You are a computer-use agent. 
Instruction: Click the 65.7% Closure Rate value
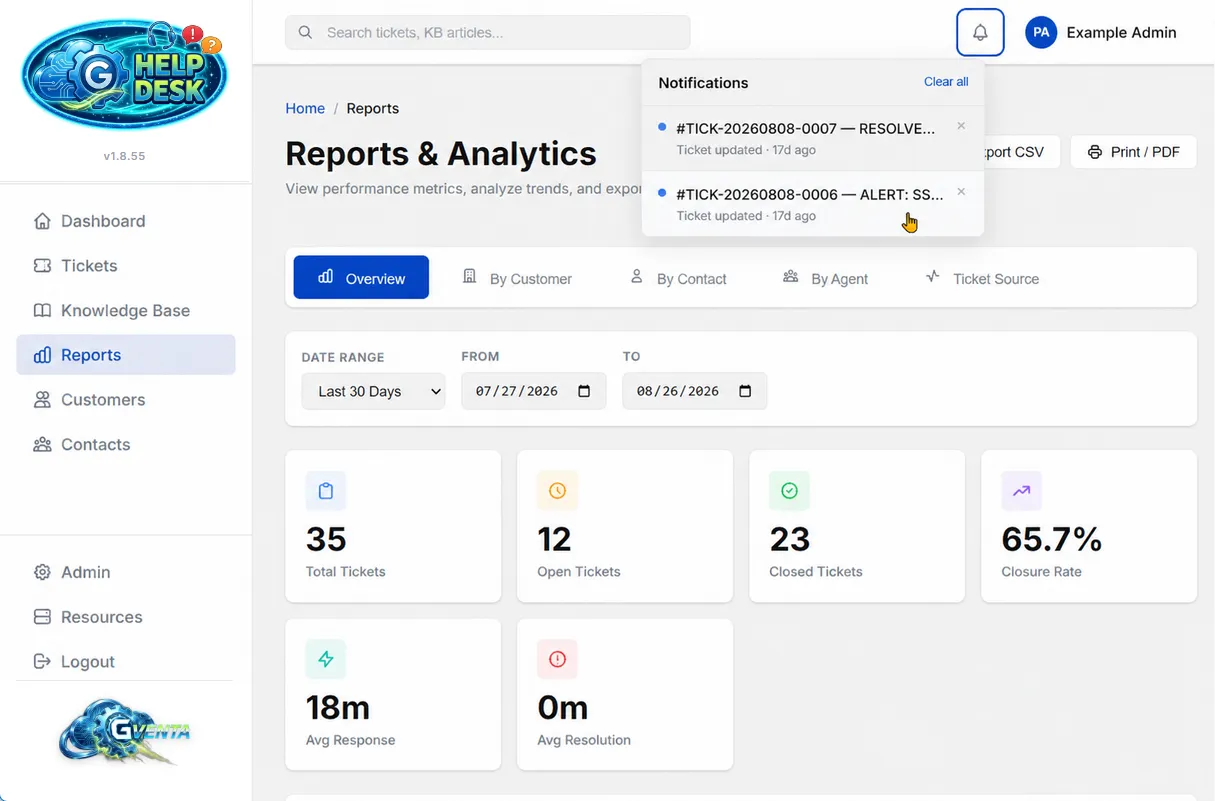pos(1051,540)
